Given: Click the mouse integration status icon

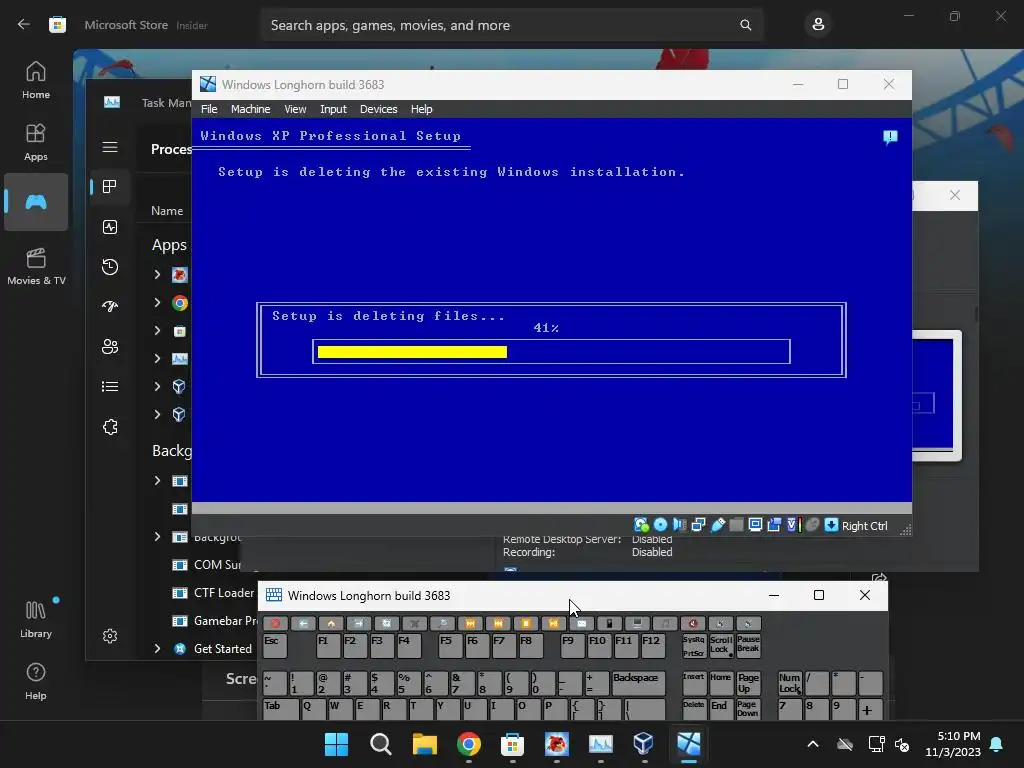Looking at the screenshot, I should point(812,525).
